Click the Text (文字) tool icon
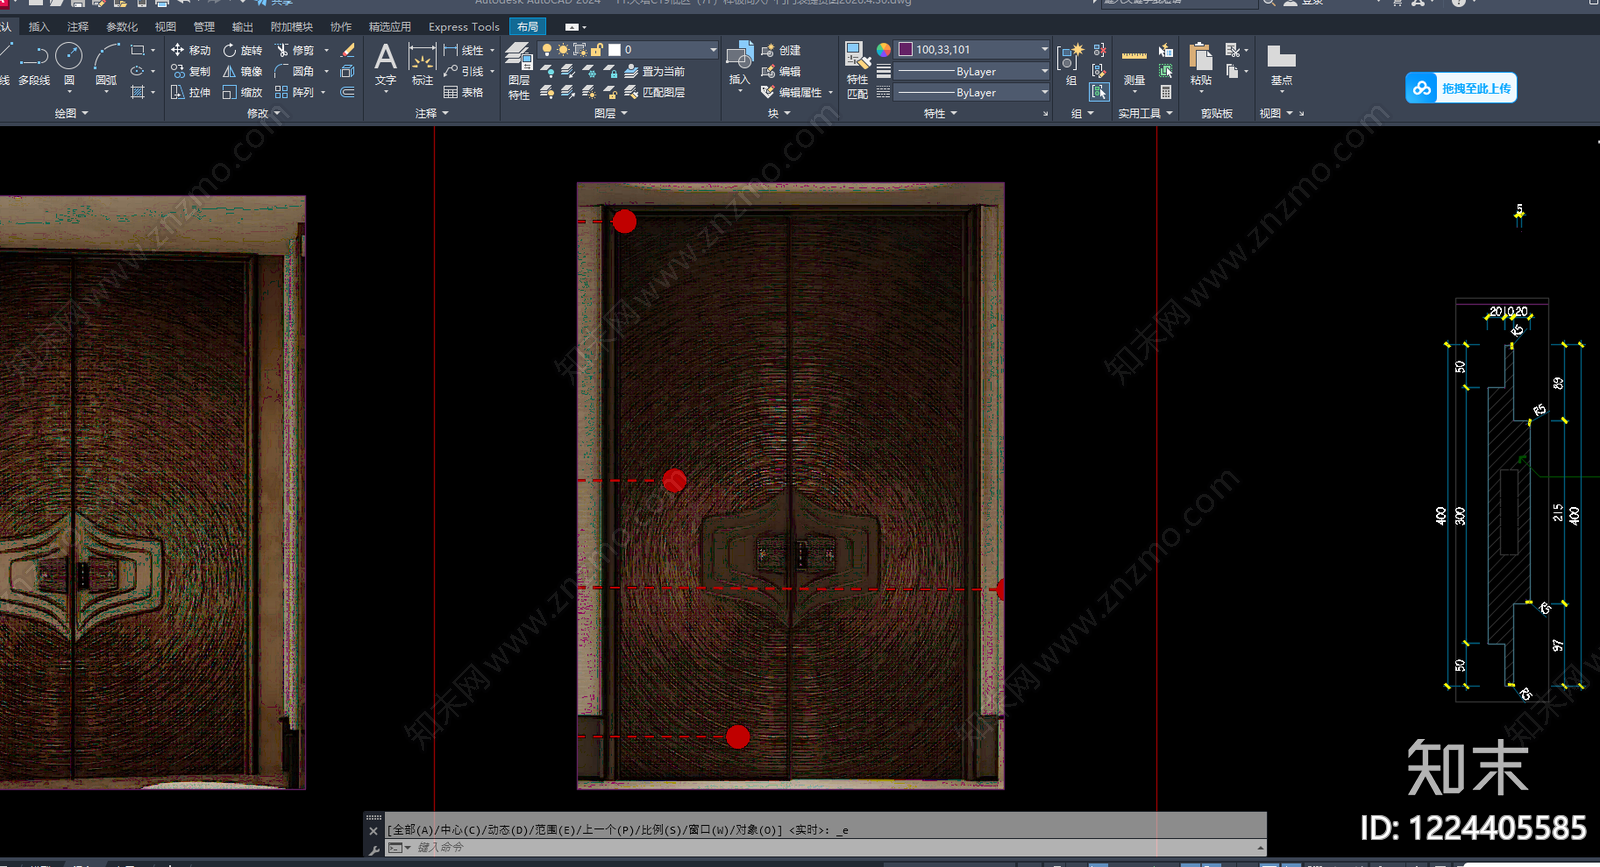This screenshot has height=867, width=1600. pos(385,66)
